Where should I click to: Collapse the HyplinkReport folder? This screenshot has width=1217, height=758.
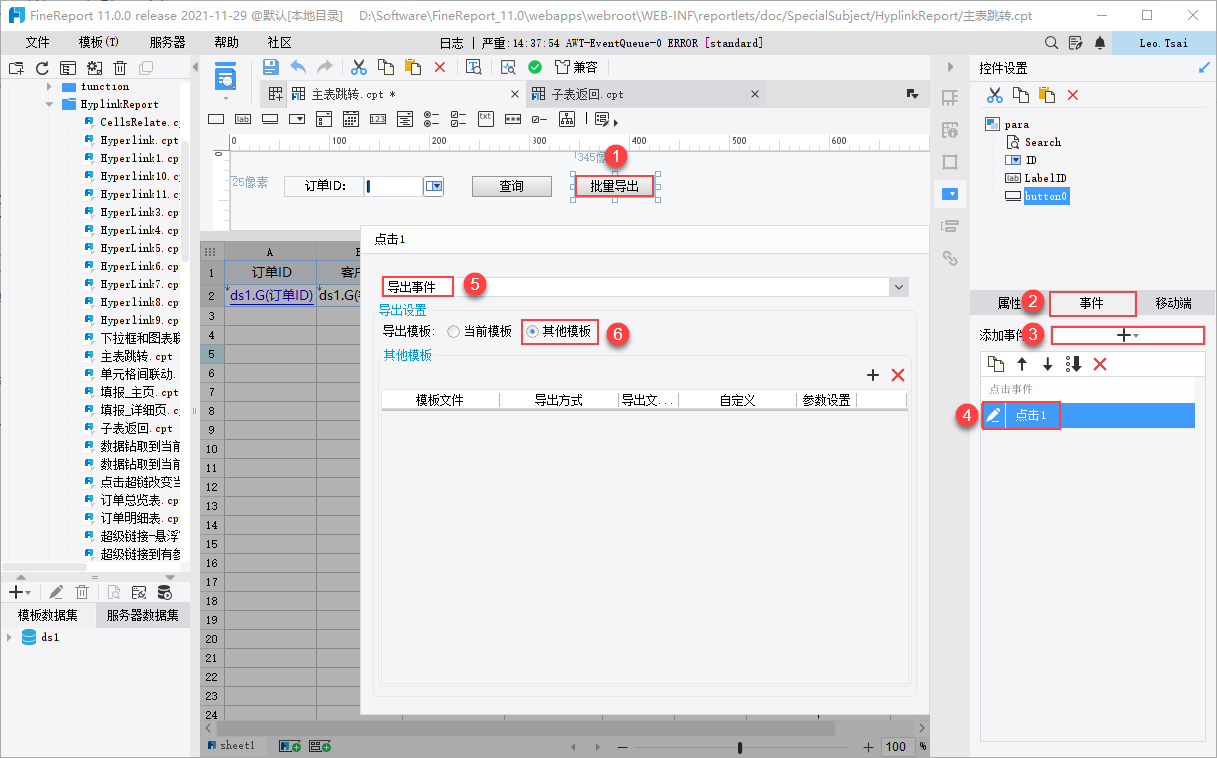[48, 104]
